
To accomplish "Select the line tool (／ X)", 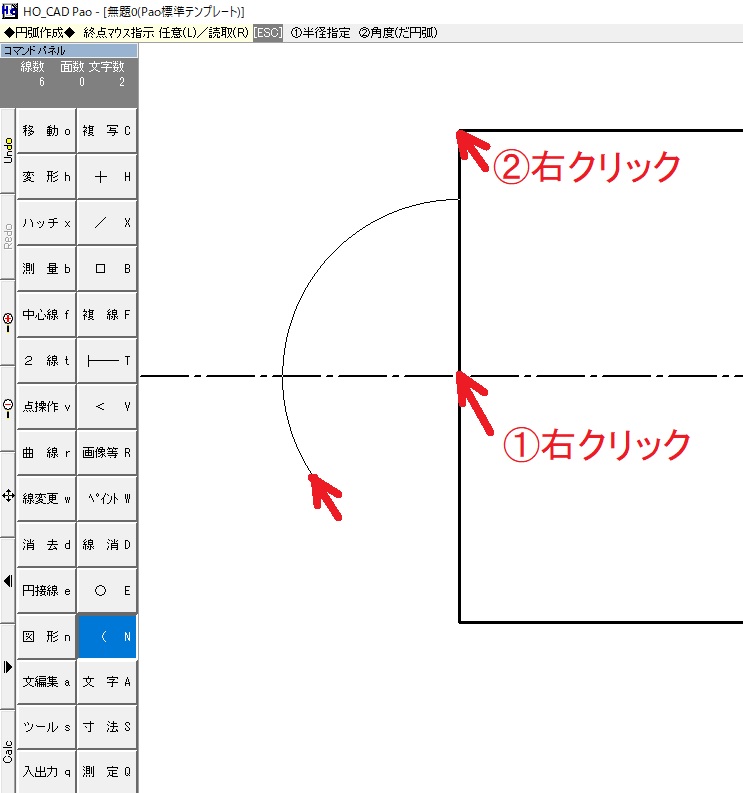I will [107, 223].
